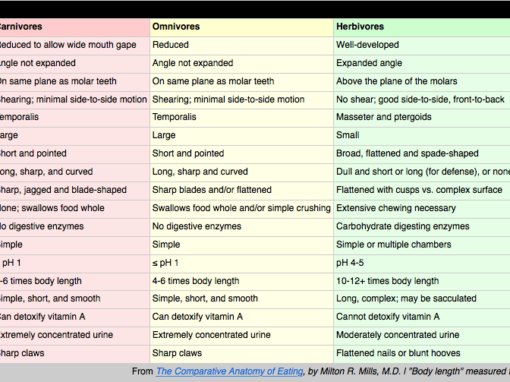The width and height of the screenshot is (510, 382).
Task: Click 'Moderately concentrated urine' cell
Action: [x=422, y=335]
